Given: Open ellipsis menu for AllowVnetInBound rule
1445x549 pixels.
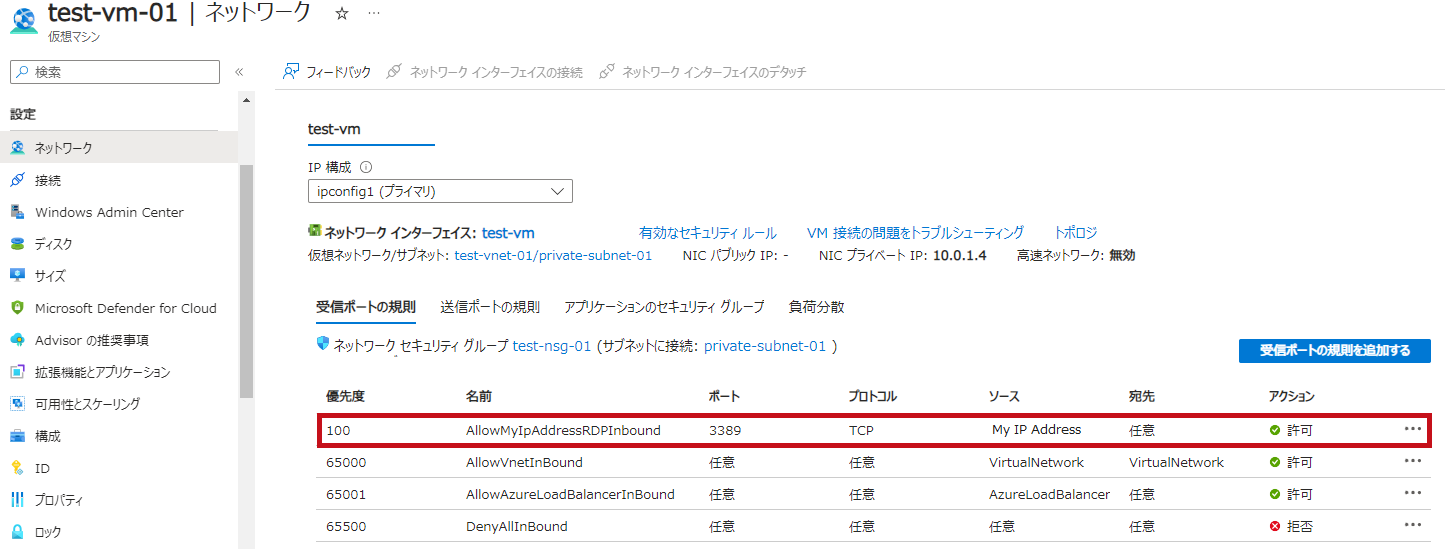Looking at the screenshot, I should 1412,461.
